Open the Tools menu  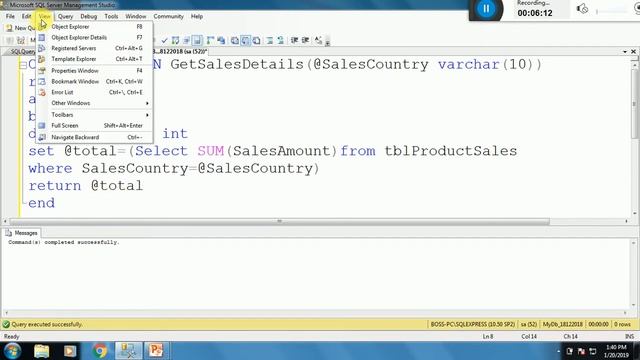pyautogui.click(x=111, y=16)
